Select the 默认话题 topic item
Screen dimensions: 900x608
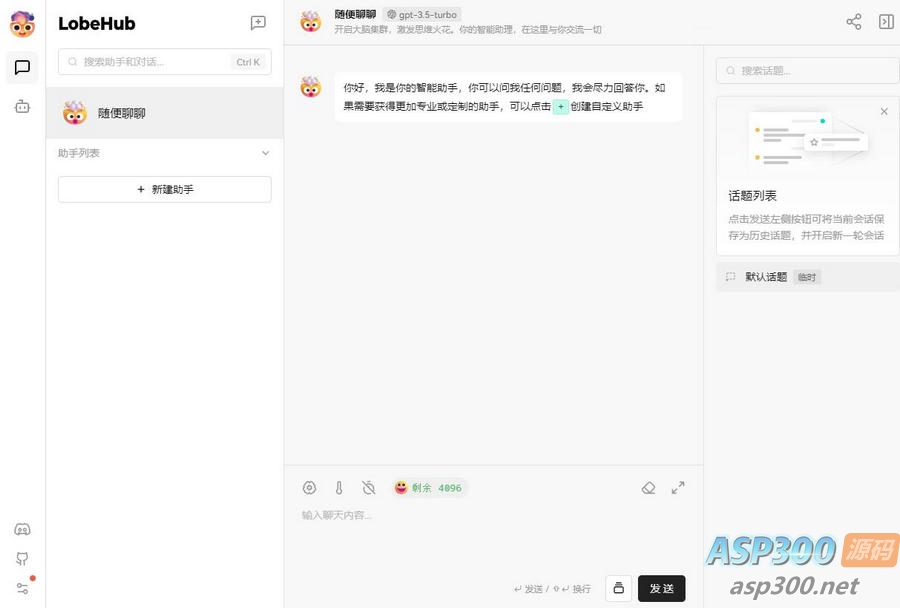[808, 277]
